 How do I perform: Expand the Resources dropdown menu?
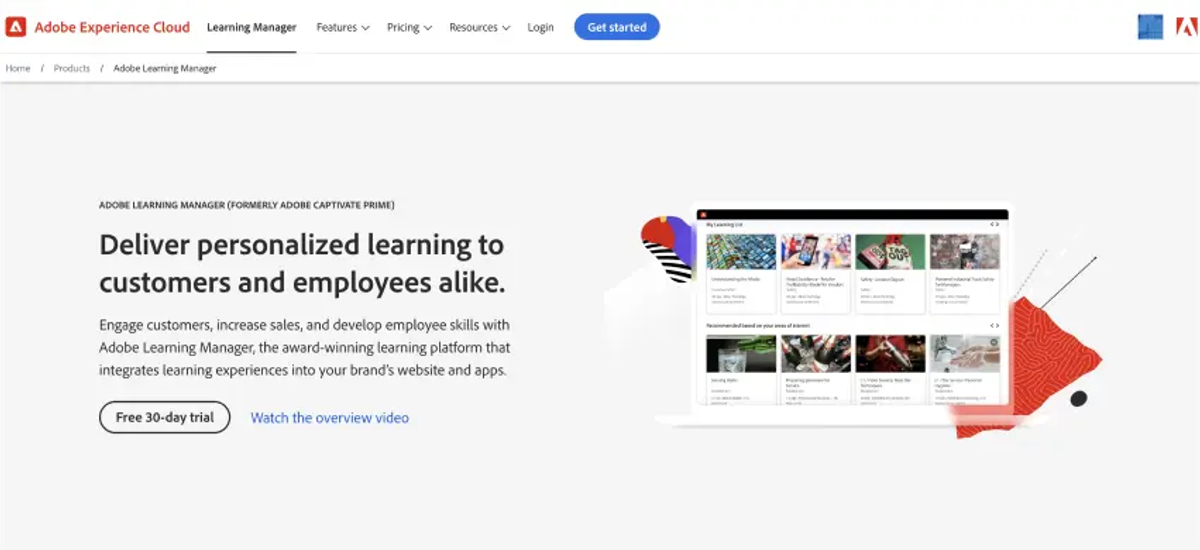pyautogui.click(x=480, y=27)
